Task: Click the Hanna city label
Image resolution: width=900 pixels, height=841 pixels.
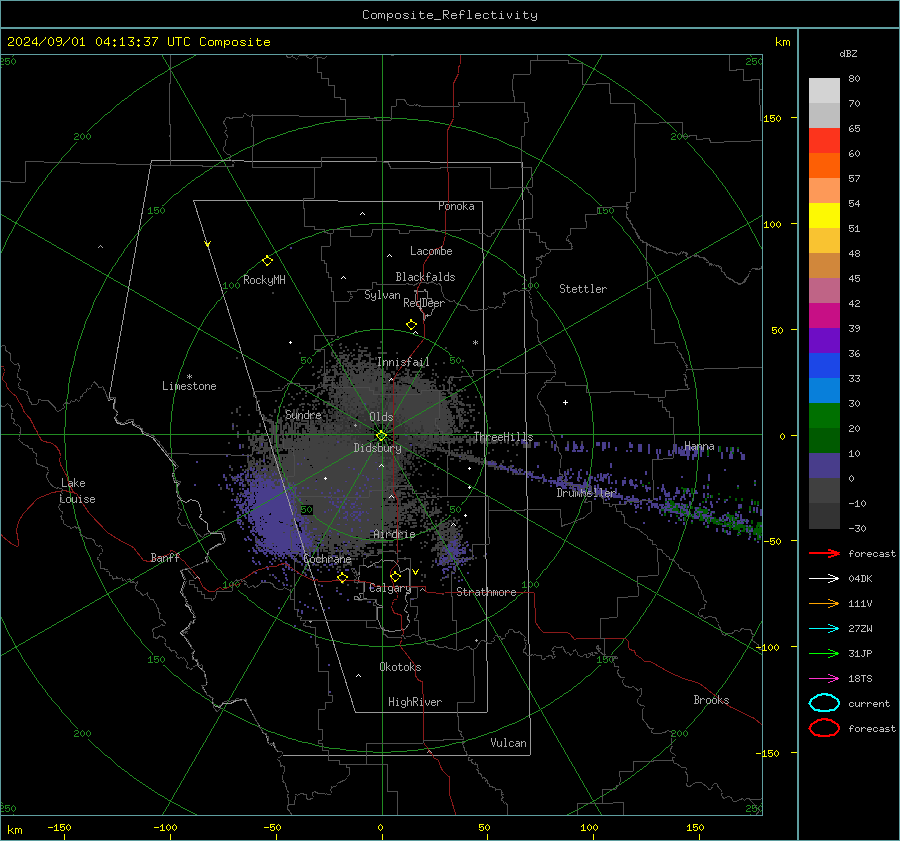Action: [699, 446]
